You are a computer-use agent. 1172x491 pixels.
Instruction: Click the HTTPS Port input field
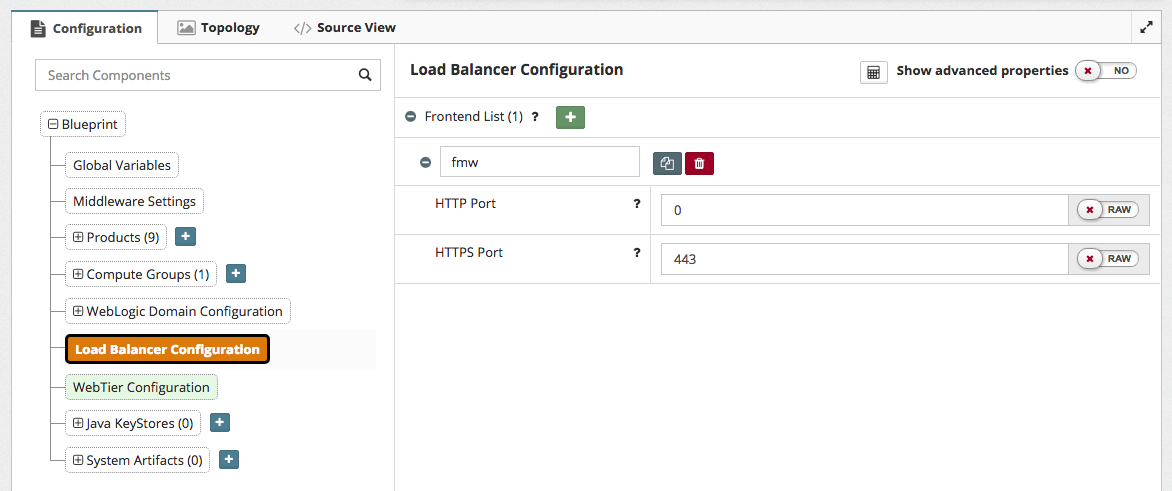(864, 259)
